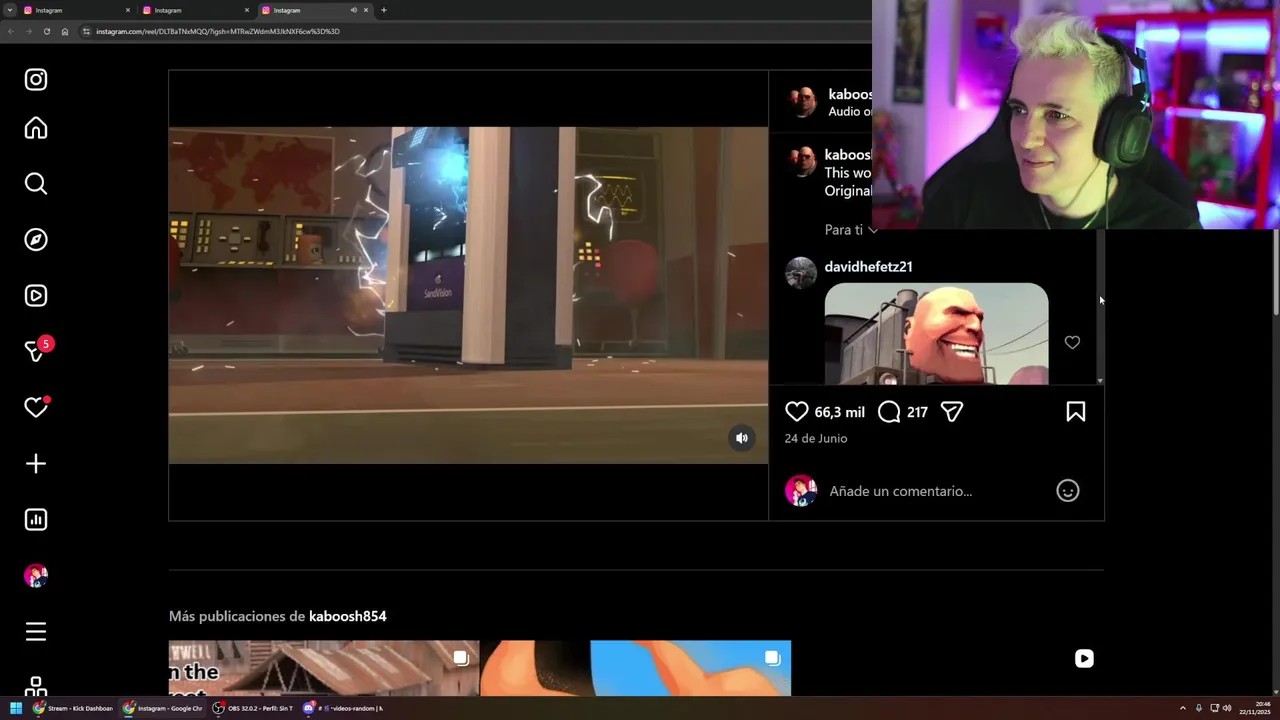Click the comments panel scrollbar
The height and width of the screenshot is (720, 1280).
(x=1100, y=305)
